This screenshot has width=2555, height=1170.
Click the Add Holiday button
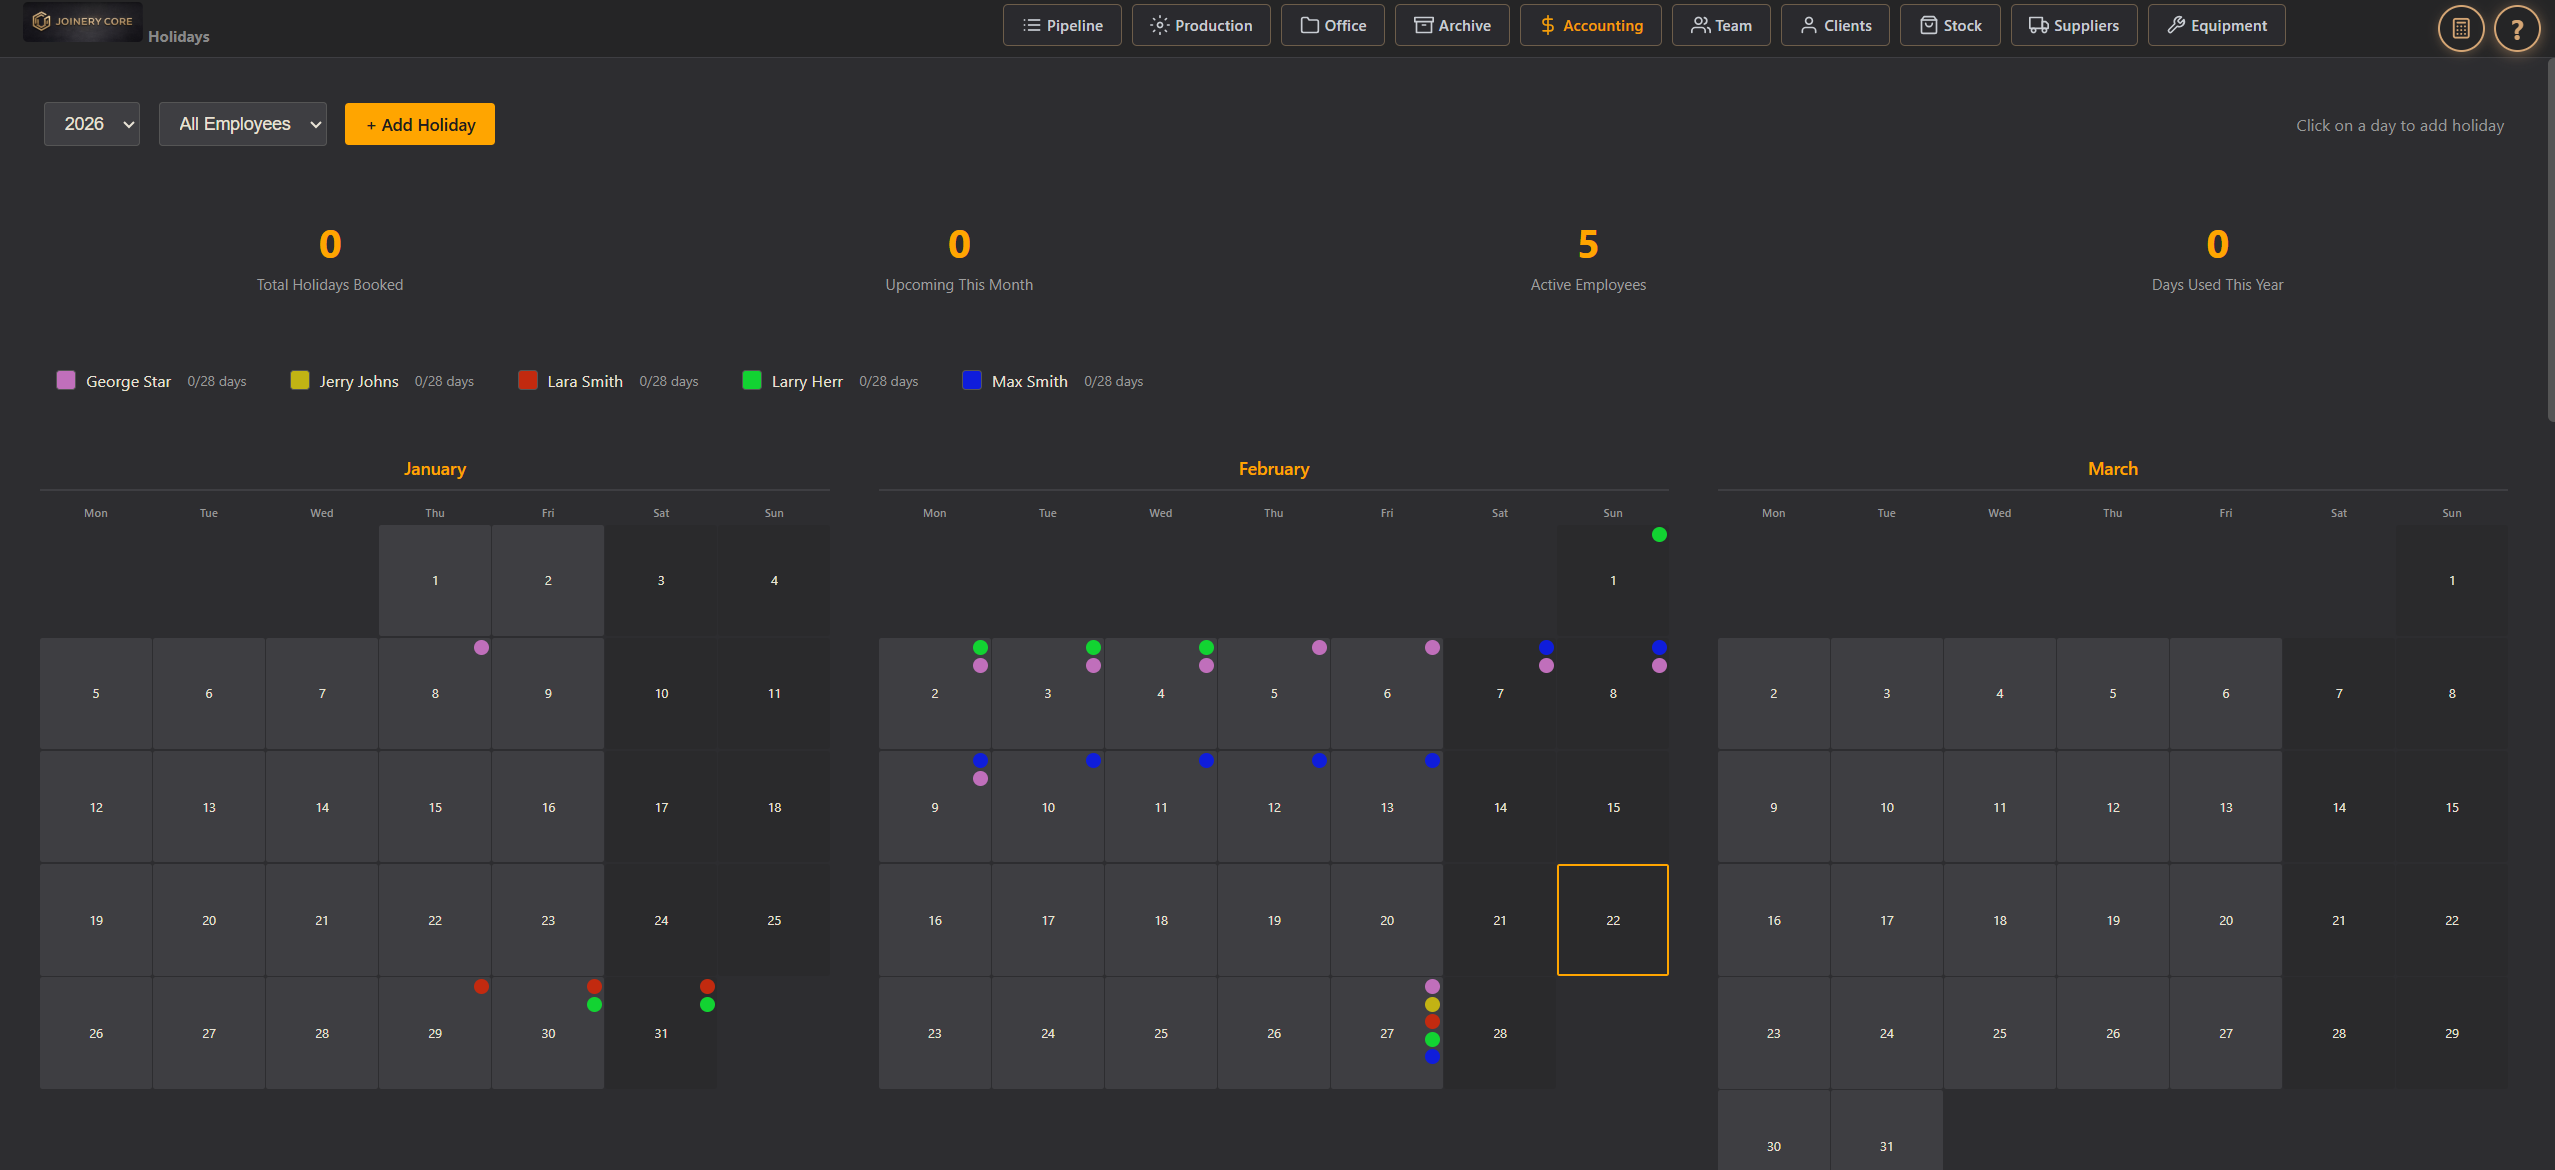point(420,124)
